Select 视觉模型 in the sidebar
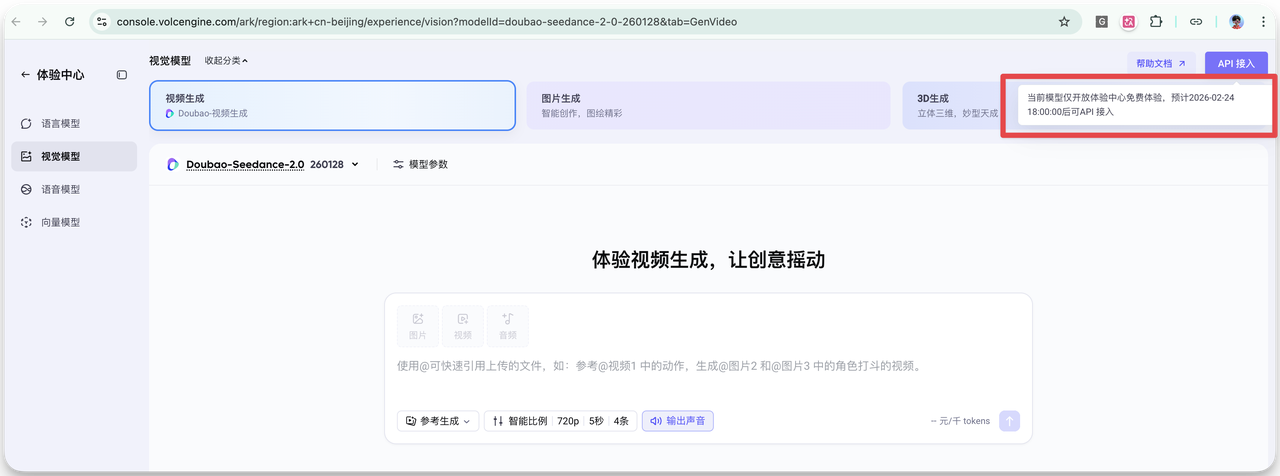 [74, 157]
